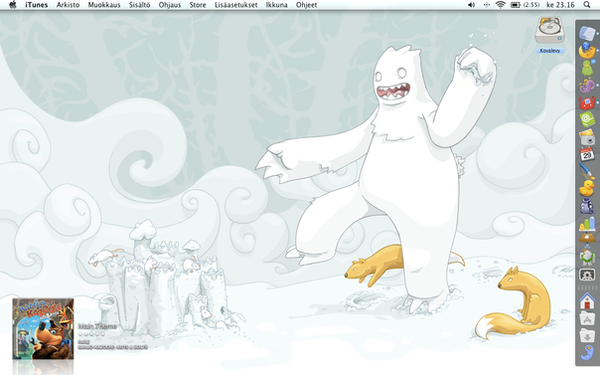The image size is (600, 375).
Task: Open the green address book dock icon
Action: 587,119
